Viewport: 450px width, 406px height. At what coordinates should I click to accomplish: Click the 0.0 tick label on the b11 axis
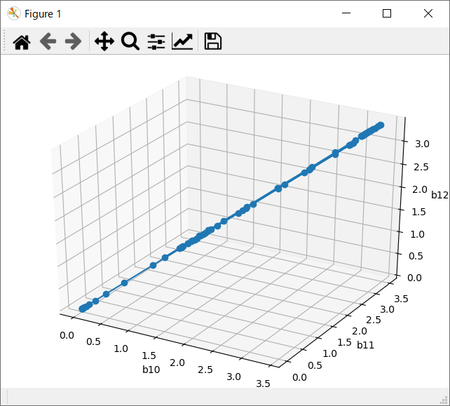click(x=300, y=377)
